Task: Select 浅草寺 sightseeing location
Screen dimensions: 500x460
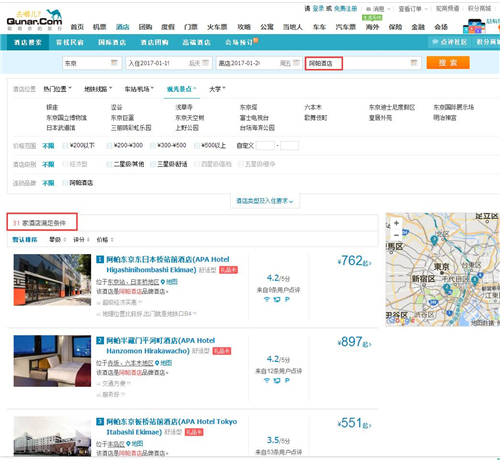Action: (184, 107)
